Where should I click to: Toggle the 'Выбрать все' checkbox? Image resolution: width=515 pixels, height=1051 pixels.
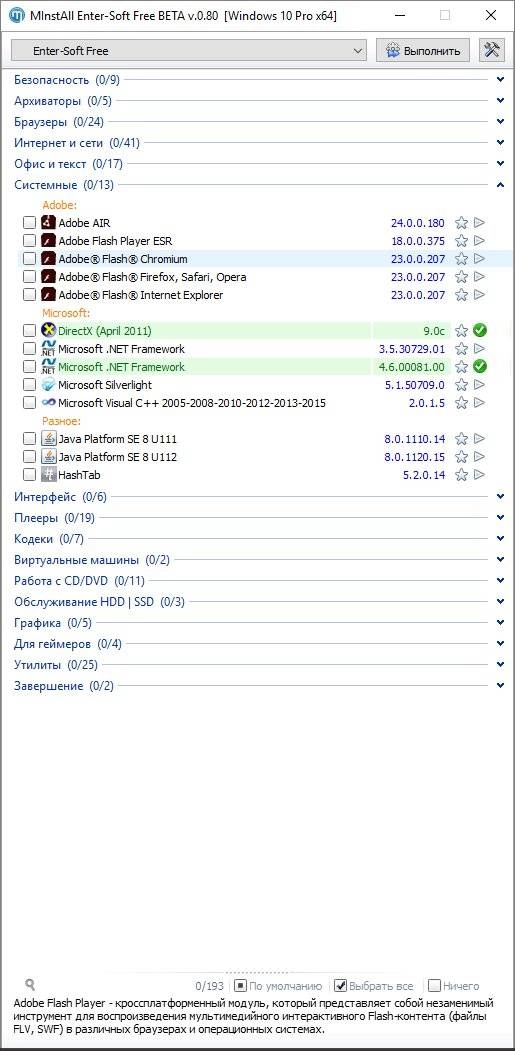[341, 986]
